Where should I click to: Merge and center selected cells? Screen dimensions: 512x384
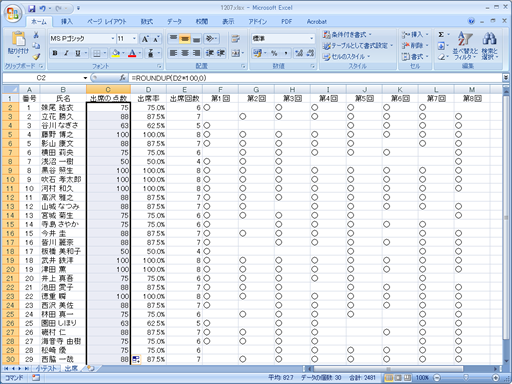pos(236,53)
